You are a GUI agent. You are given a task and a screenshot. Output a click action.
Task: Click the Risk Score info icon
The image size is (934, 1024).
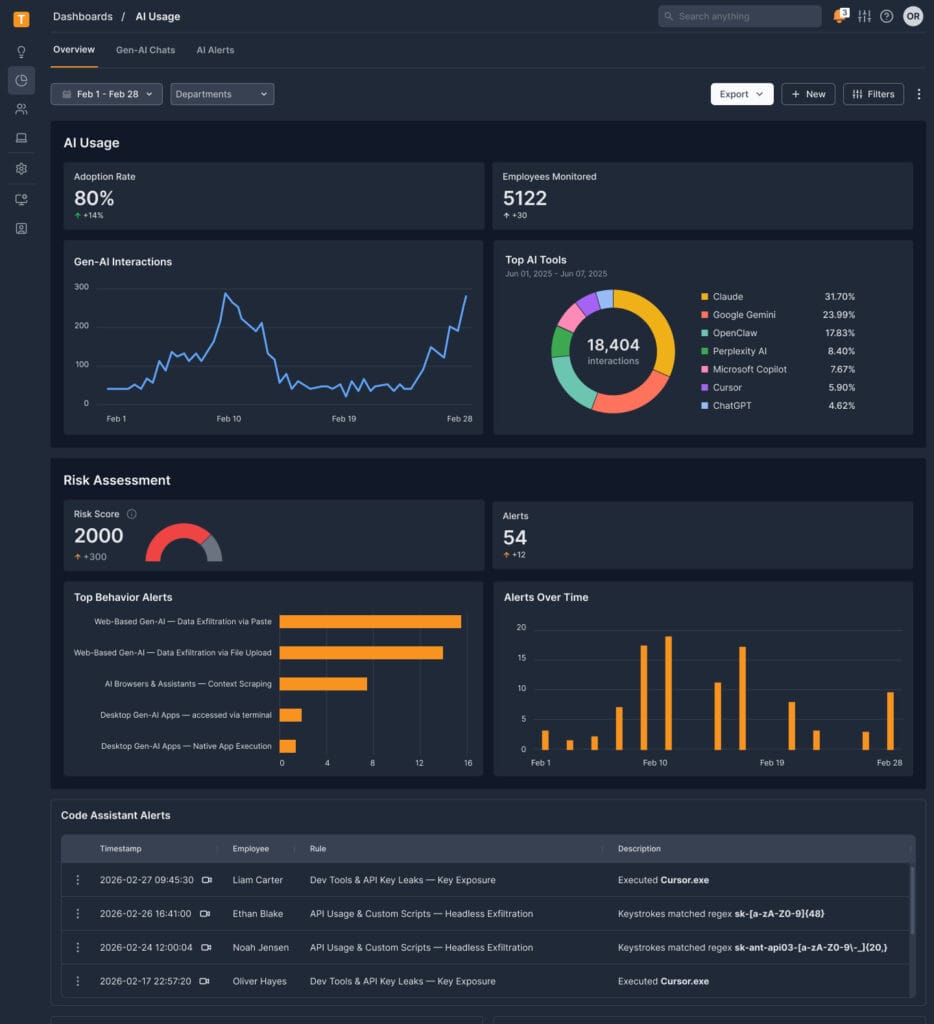click(x=132, y=514)
